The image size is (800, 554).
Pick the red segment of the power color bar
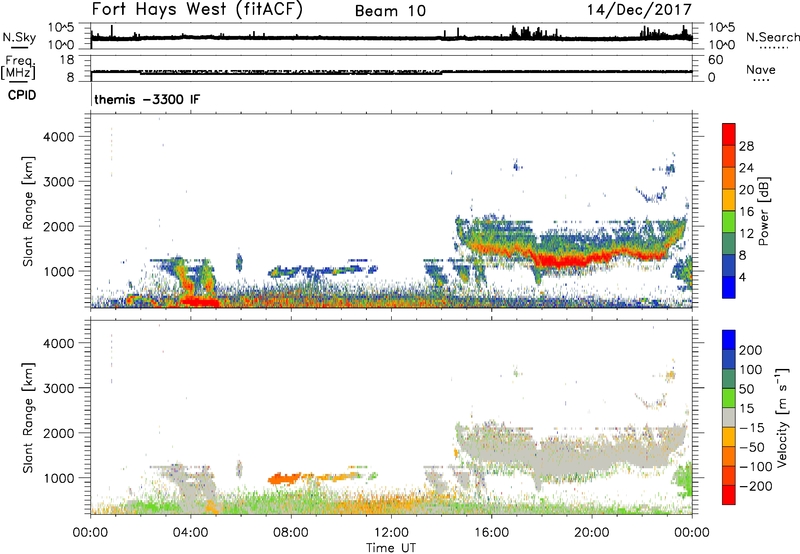pyautogui.click(x=729, y=134)
